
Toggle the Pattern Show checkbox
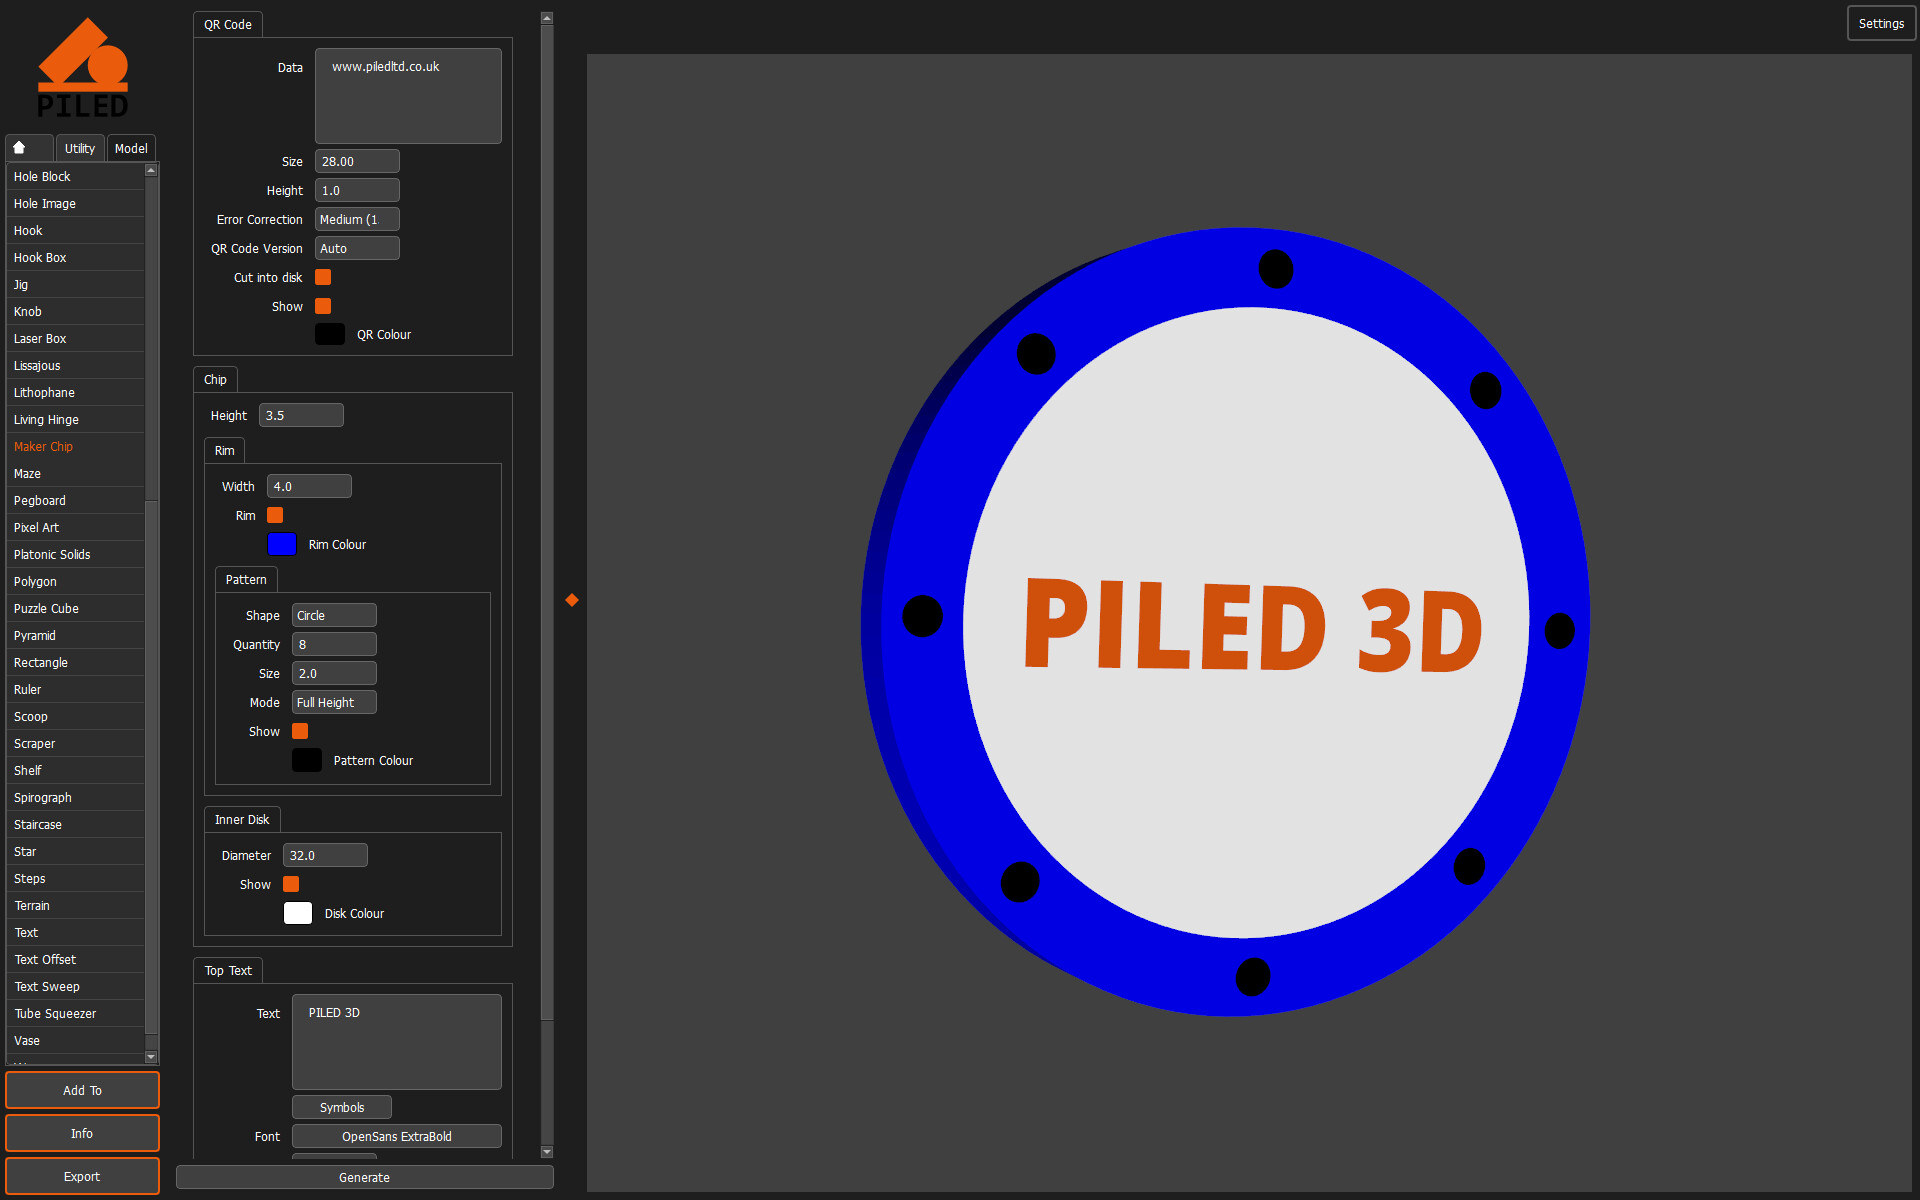(x=300, y=731)
